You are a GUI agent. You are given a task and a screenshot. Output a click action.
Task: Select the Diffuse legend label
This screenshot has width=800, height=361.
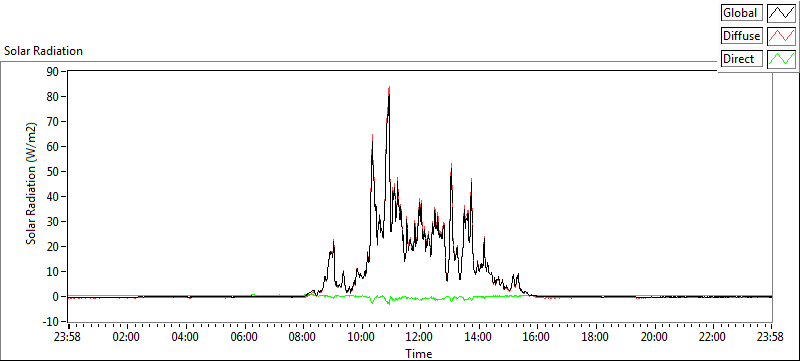click(x=742, y=36)
